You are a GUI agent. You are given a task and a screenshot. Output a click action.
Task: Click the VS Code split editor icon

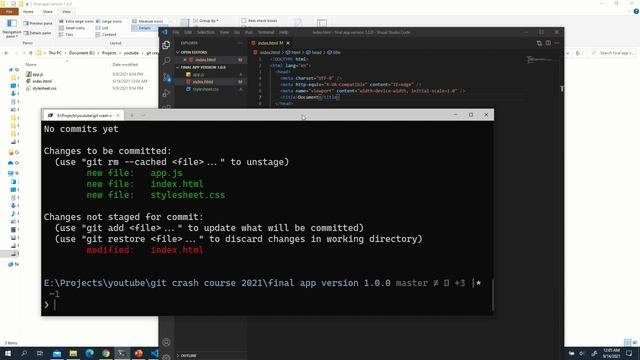pyautogui.click(x=548, y=43)
